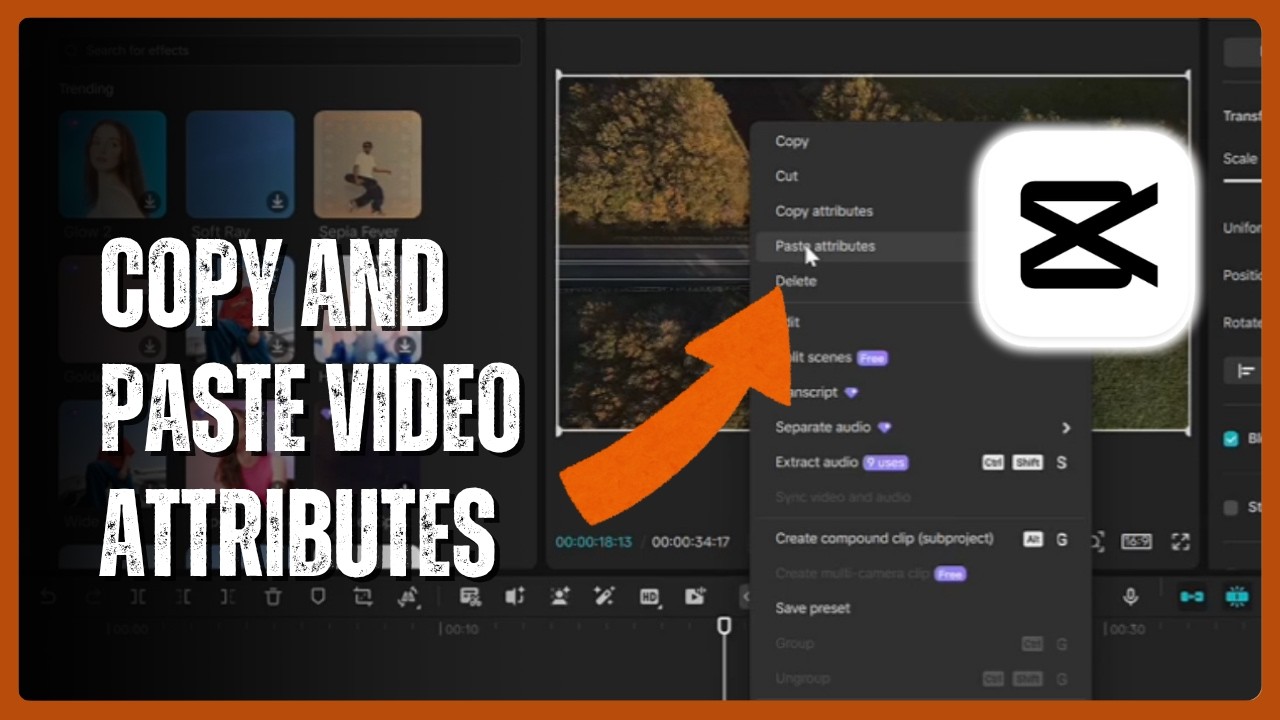Uncheck the checked Bl checkbox in right panel

1231,439
